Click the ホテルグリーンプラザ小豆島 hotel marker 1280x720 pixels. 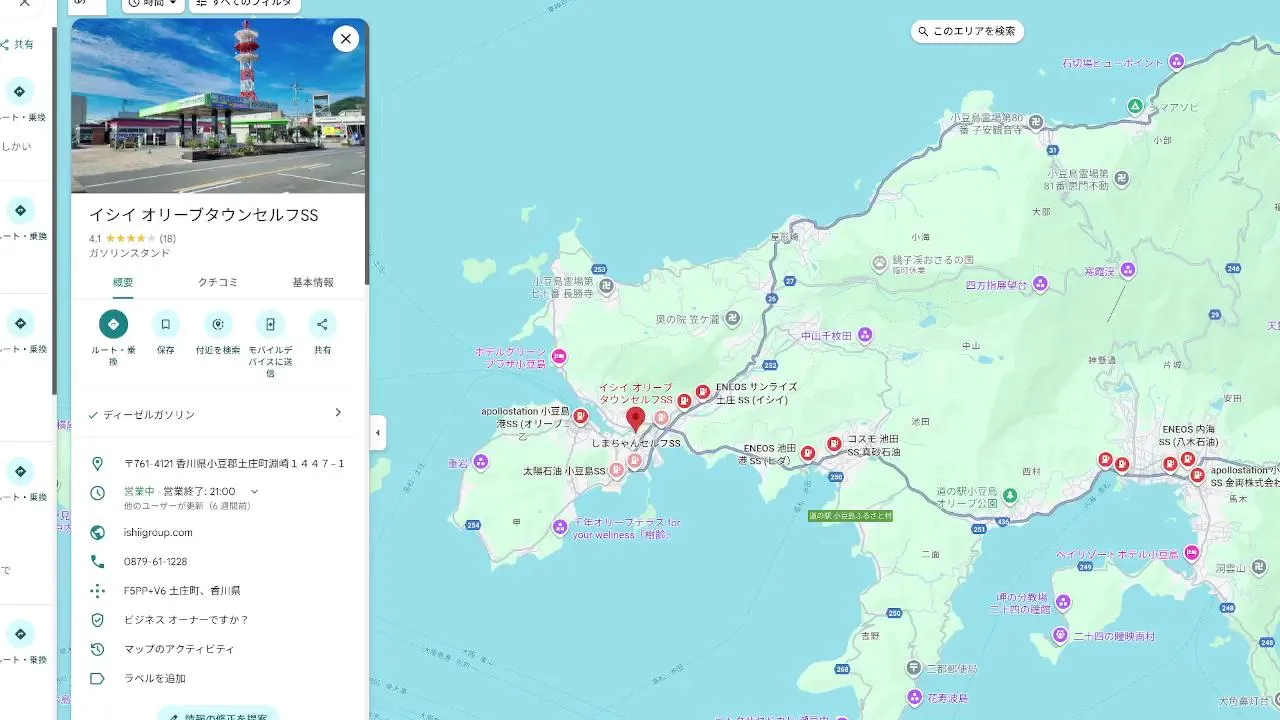[x=559, y=356]
